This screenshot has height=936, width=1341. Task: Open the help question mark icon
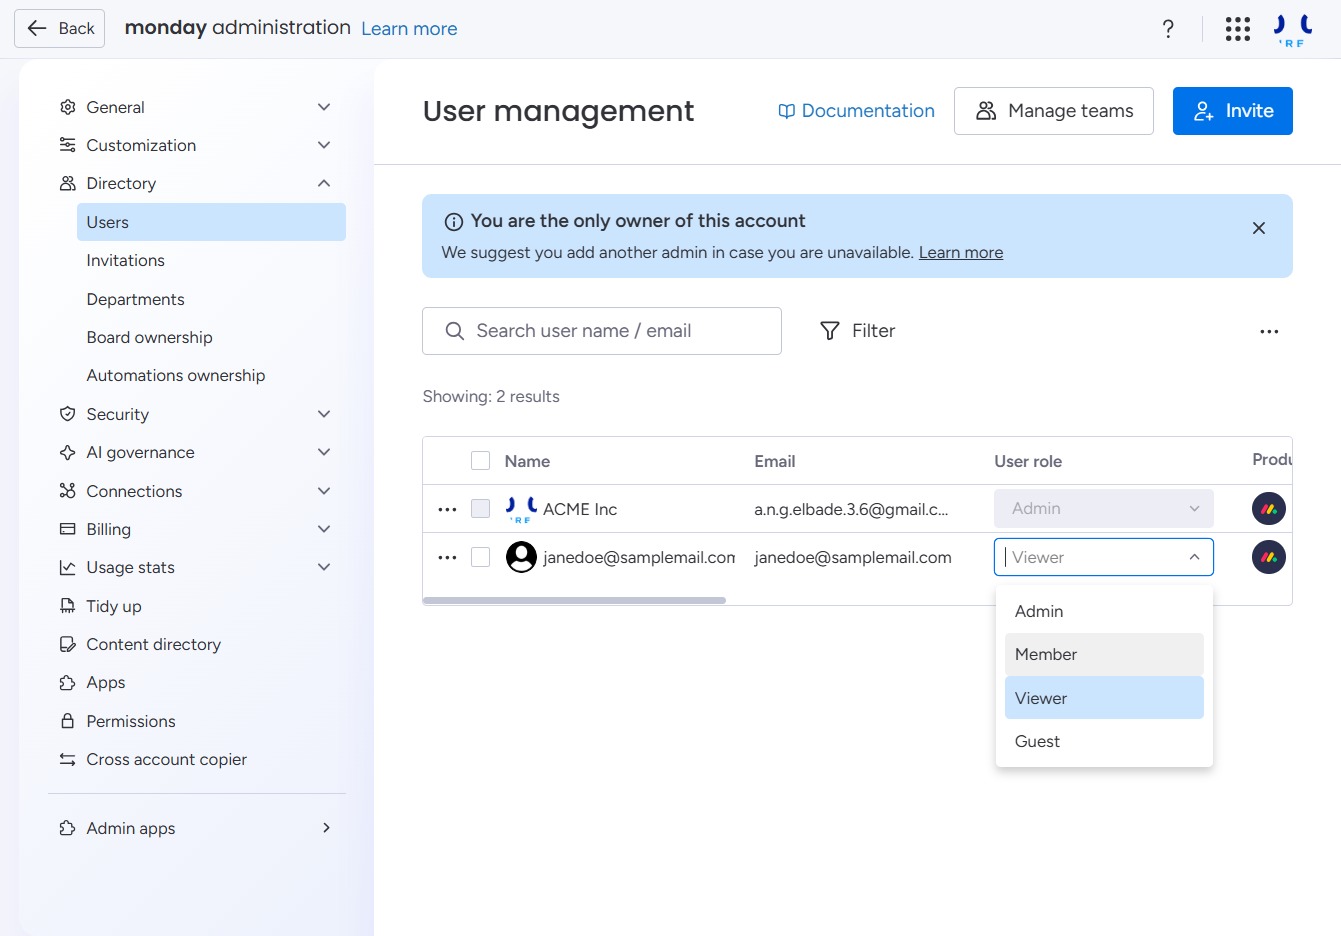coord(1168,29)
